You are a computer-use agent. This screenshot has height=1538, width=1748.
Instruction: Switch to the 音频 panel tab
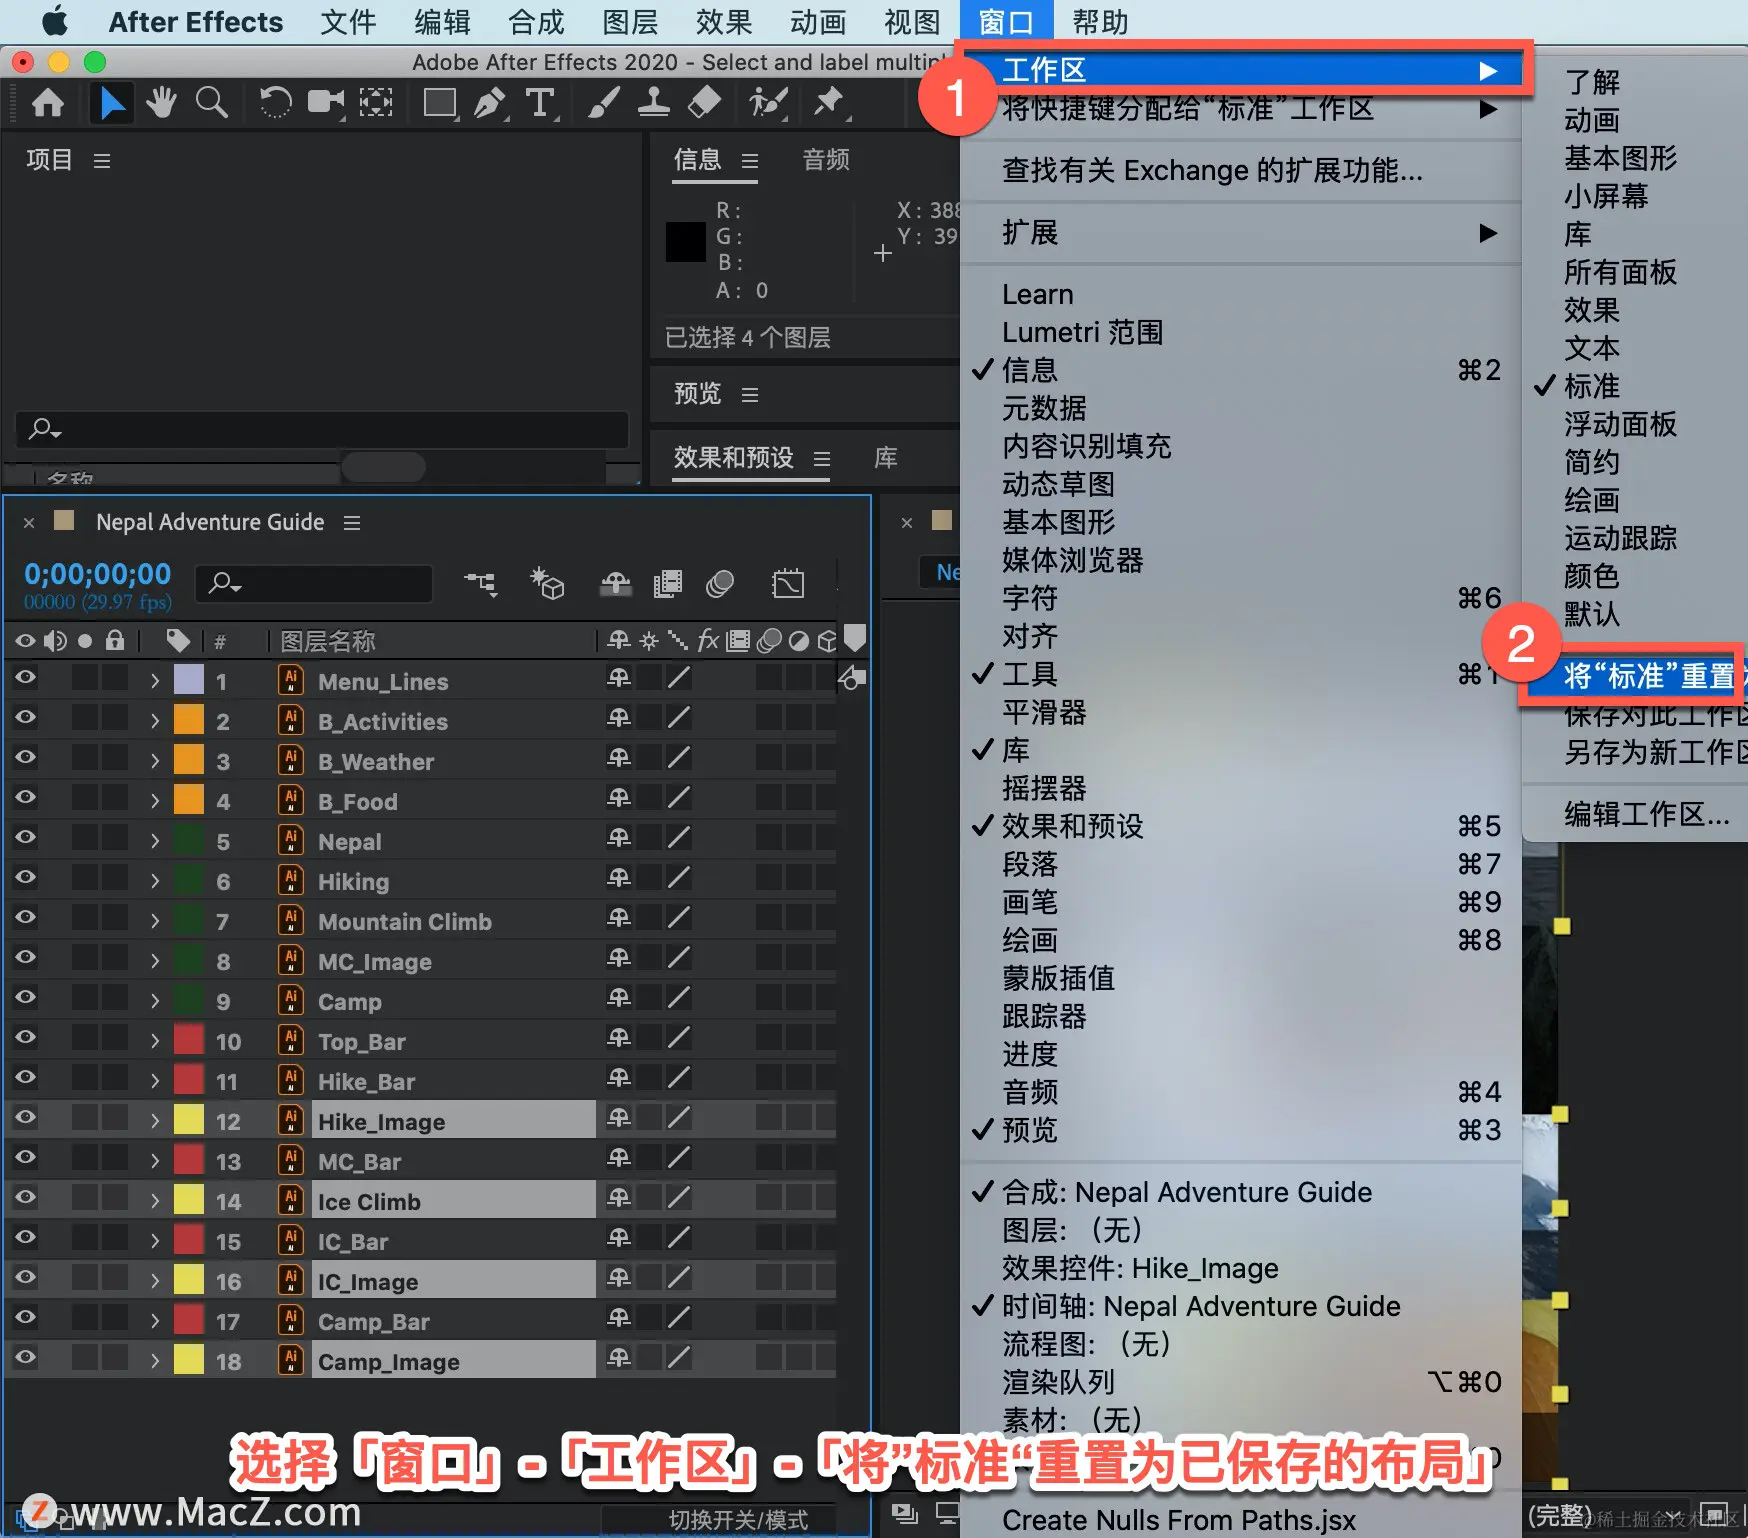tap(826, 160)
